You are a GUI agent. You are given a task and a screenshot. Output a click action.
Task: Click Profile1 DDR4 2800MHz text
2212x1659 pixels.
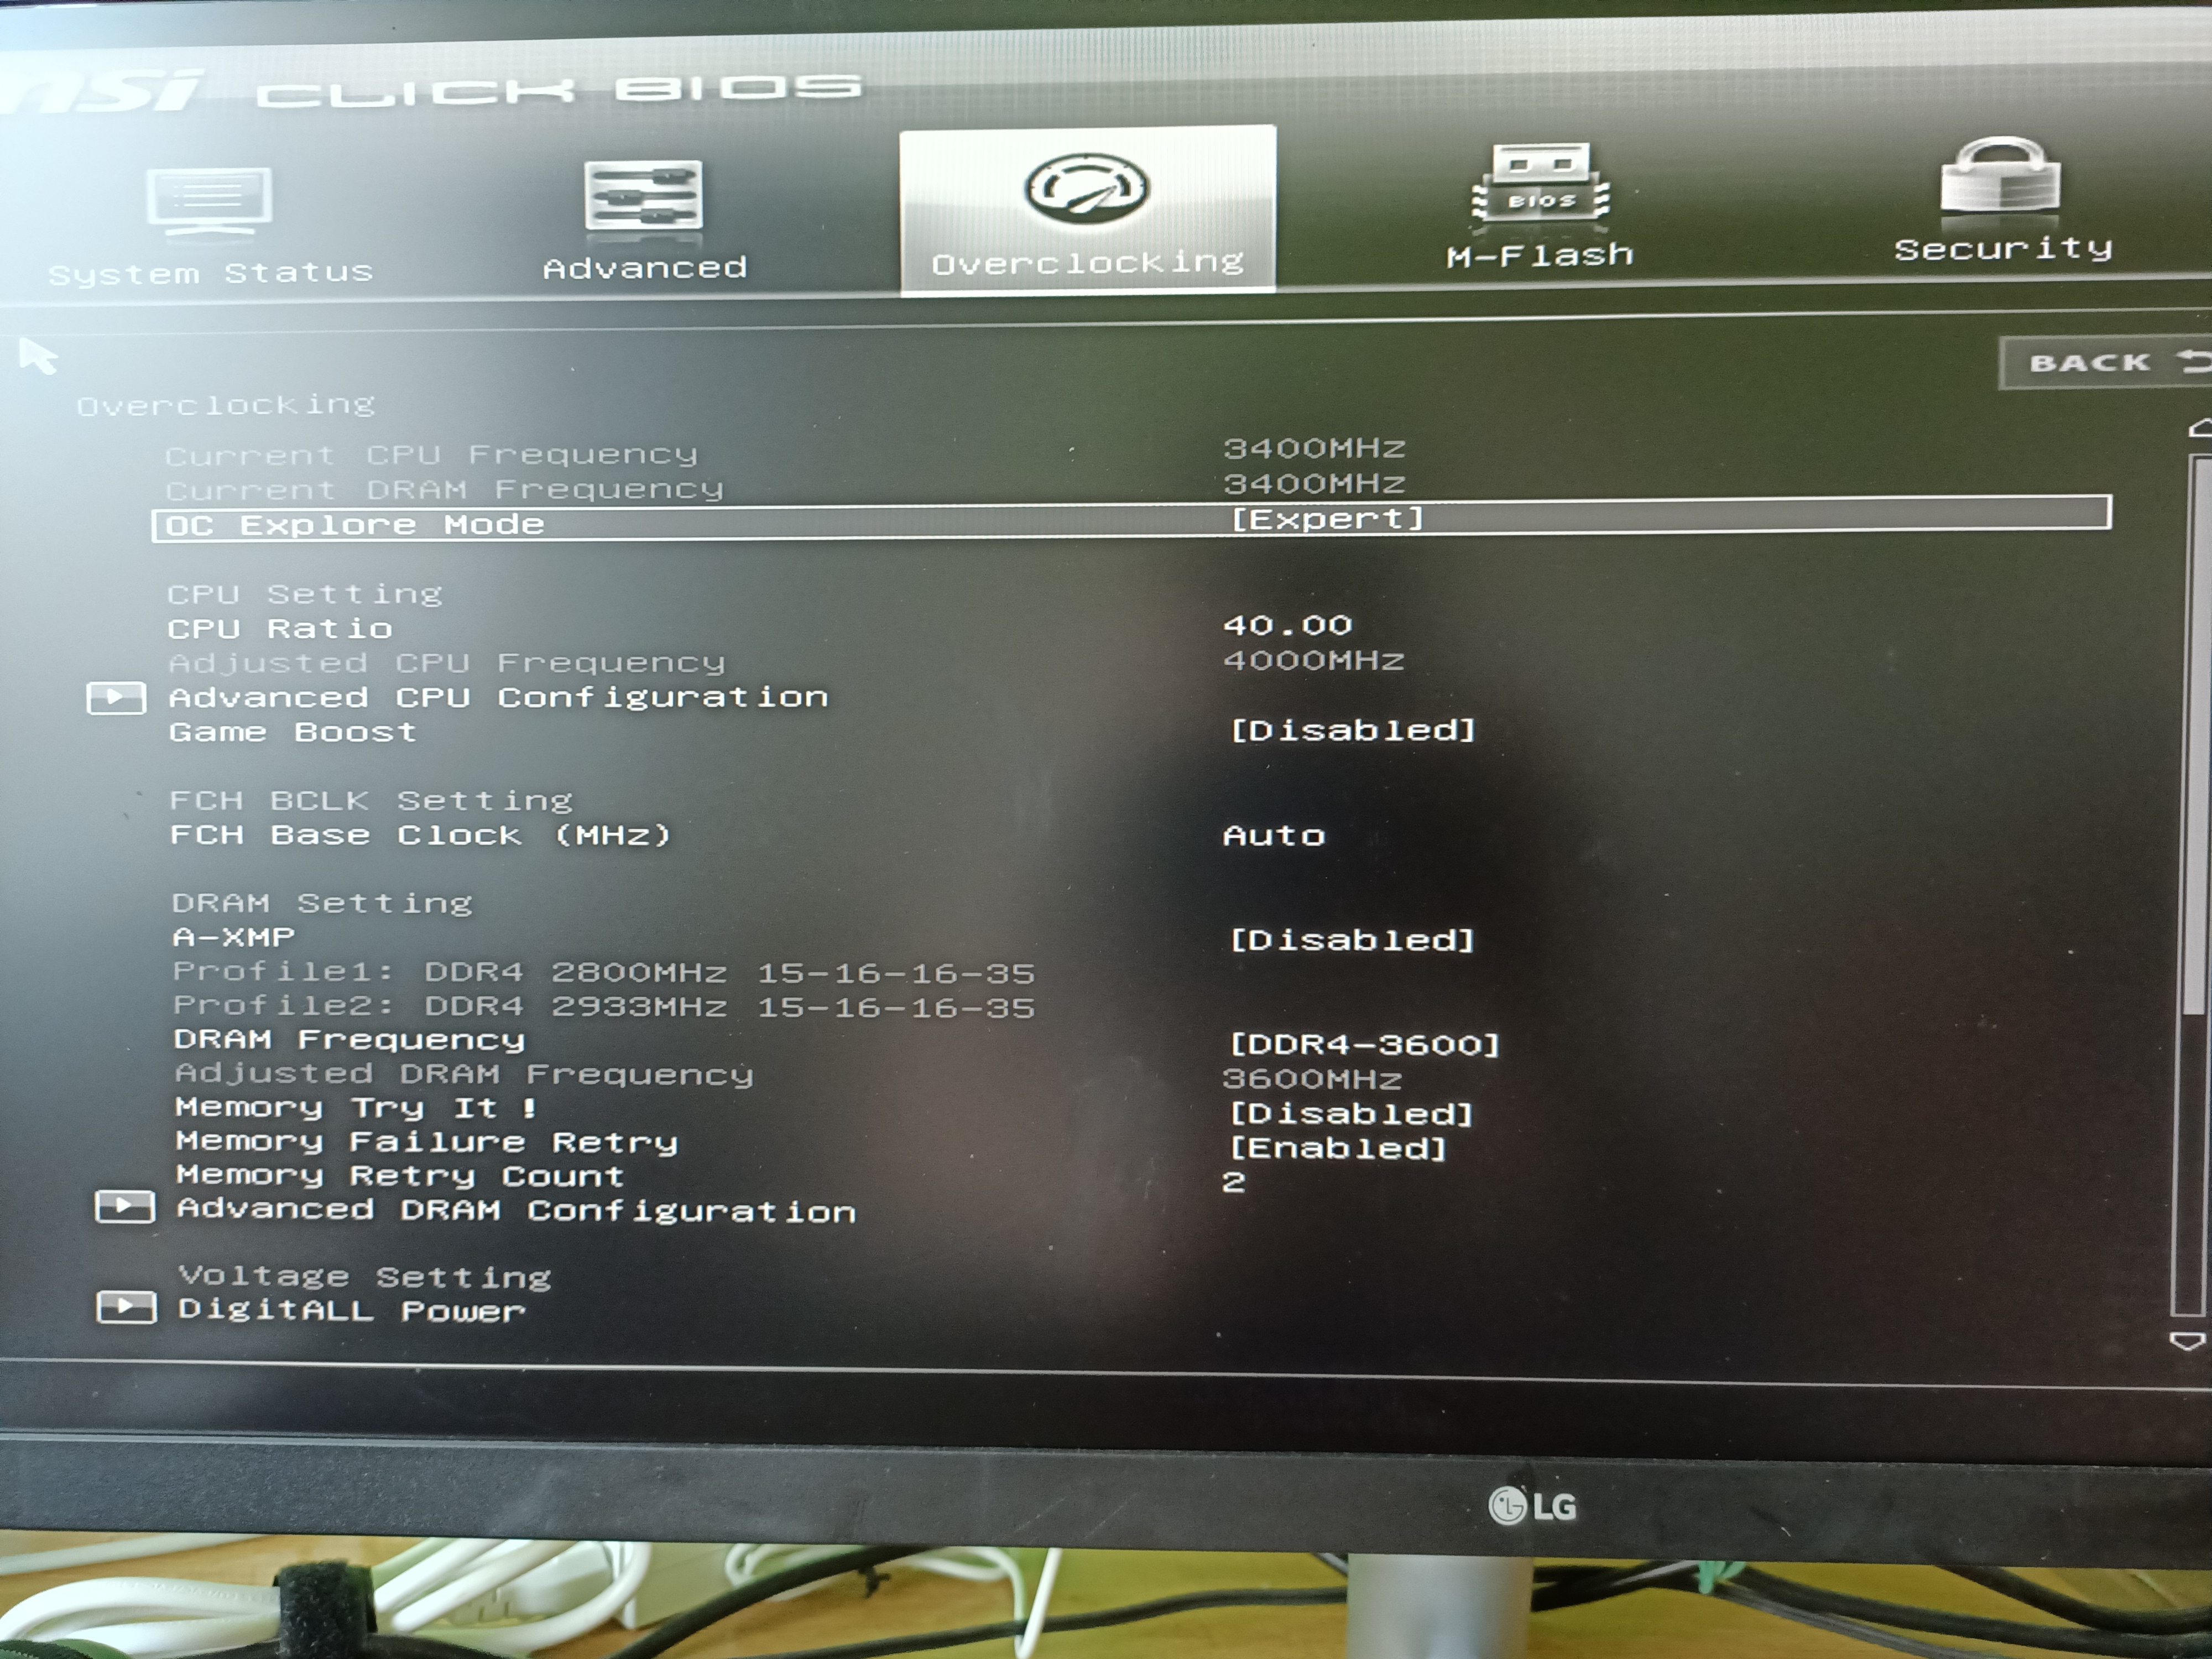[604, 972]
